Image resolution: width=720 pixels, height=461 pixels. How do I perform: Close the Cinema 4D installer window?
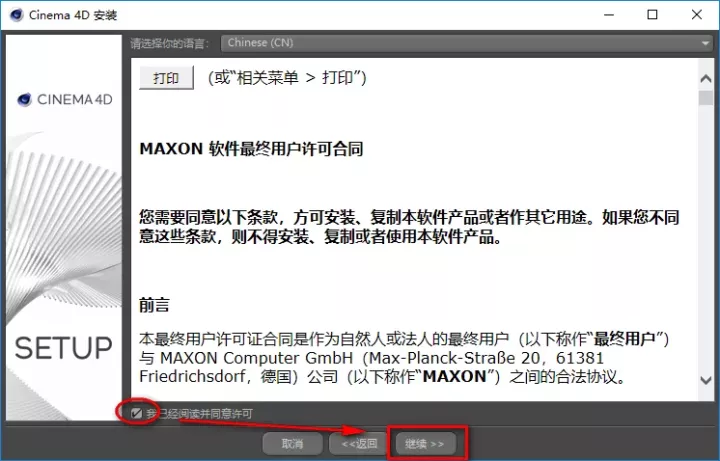(697, 15)
